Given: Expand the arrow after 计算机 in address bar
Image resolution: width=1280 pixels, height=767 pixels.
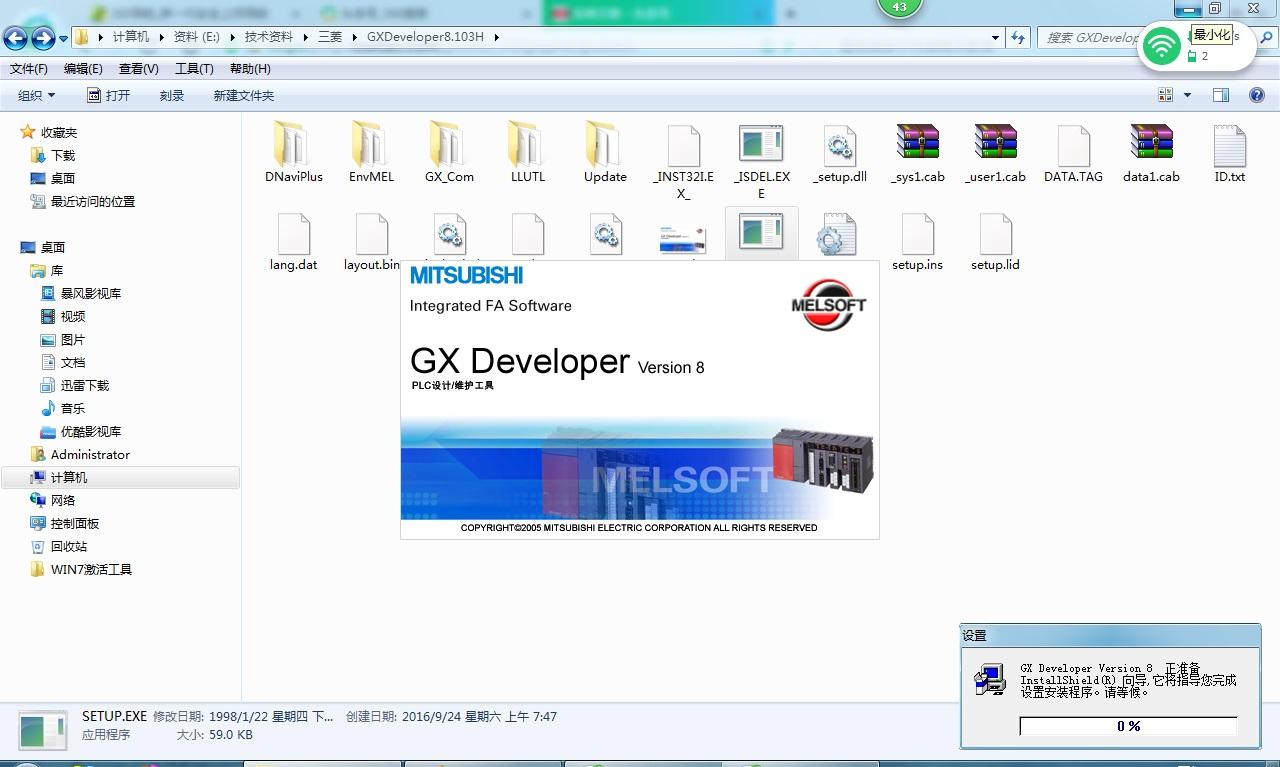Looking at the screenshot, I should 161,37.
